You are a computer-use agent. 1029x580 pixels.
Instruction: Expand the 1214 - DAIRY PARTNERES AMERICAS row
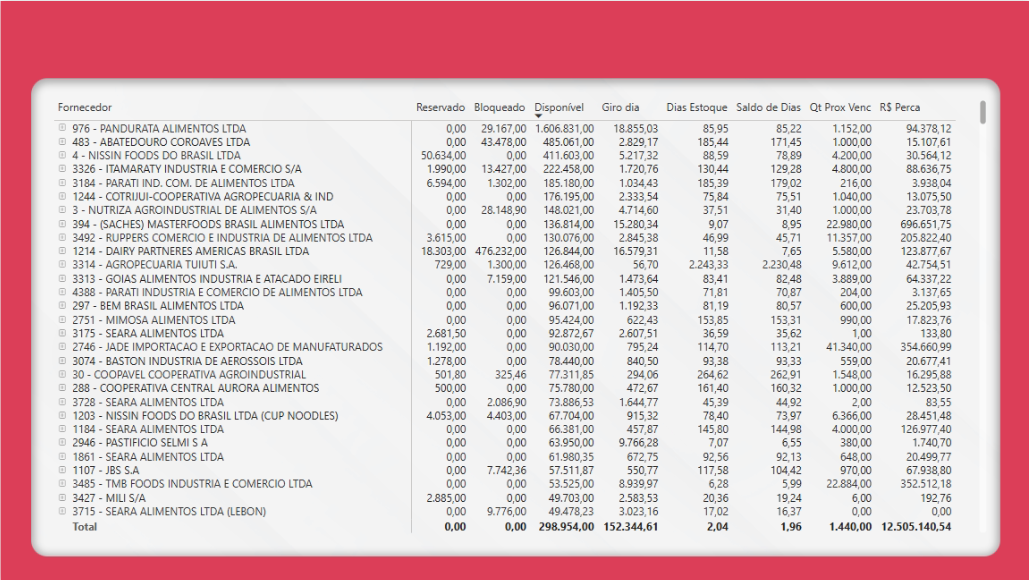tap(62, 251)
